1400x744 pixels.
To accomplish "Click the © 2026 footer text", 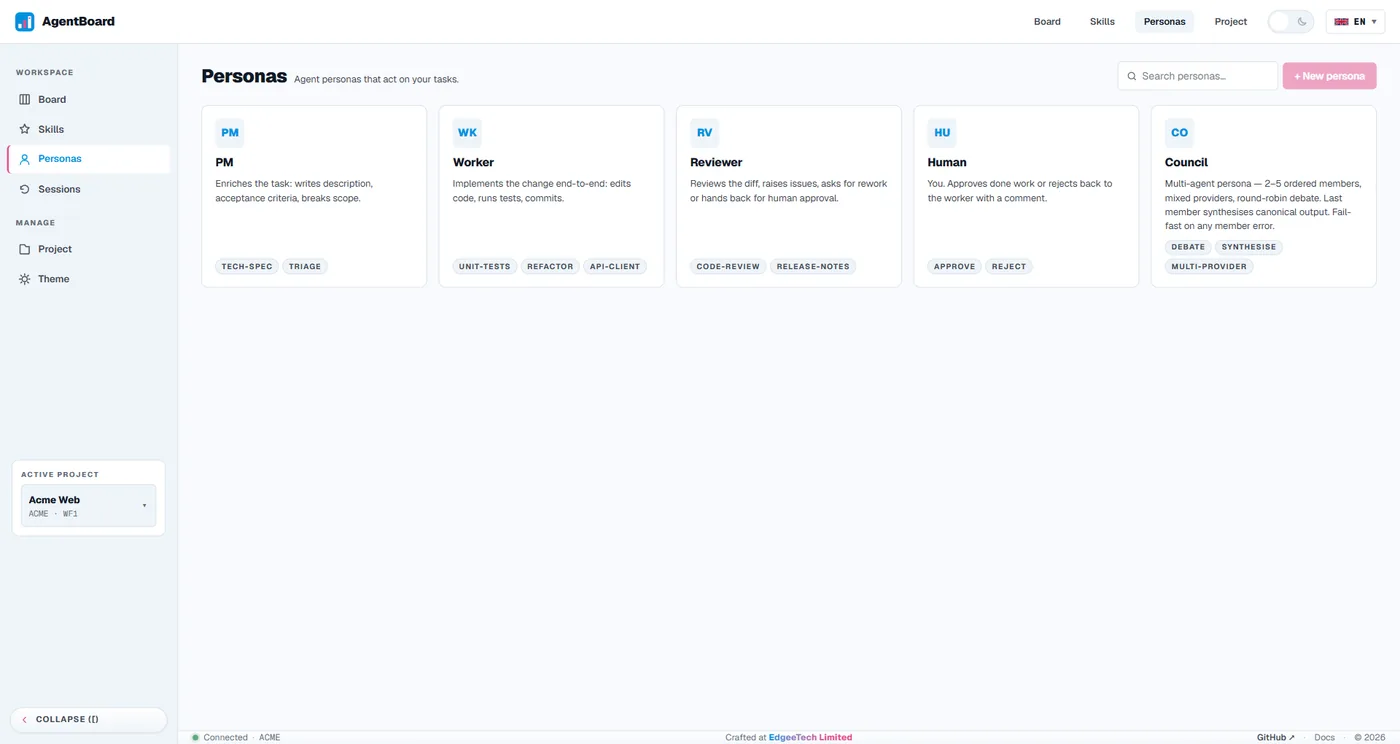I will pos(1370,738).
